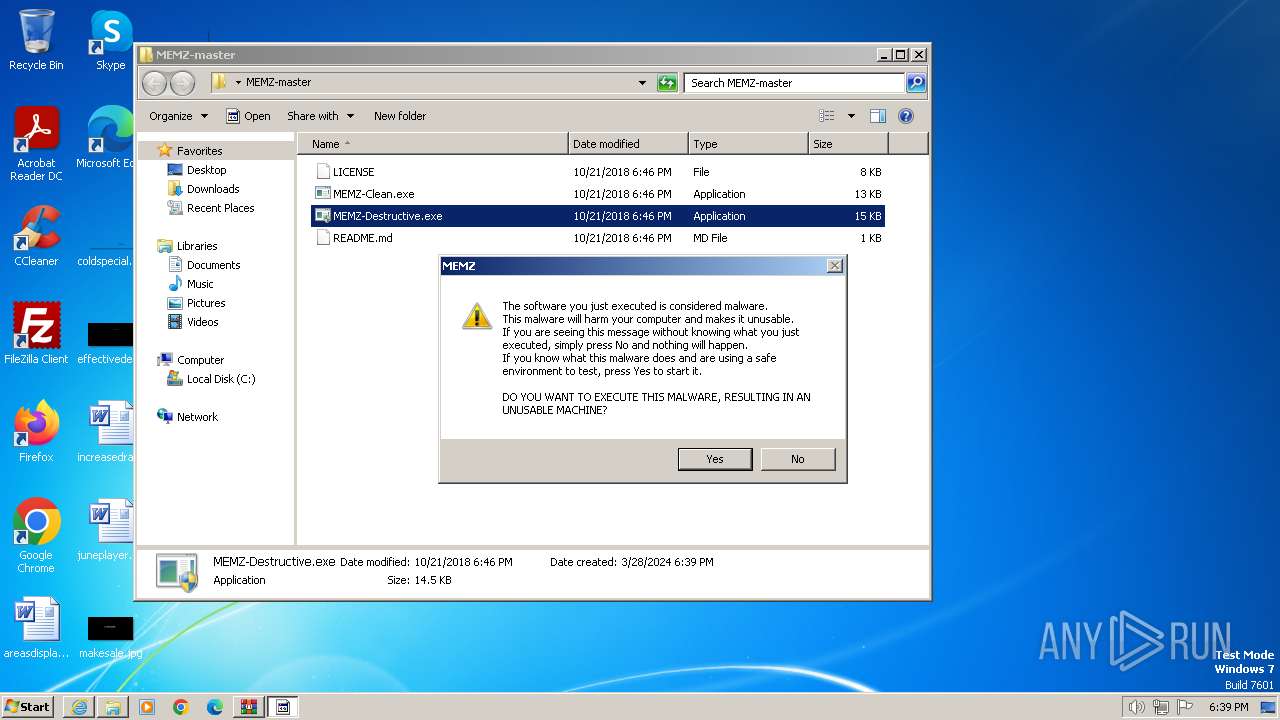Sort files by Name column
Screen dimensions: 1280x720
[433, 144]
